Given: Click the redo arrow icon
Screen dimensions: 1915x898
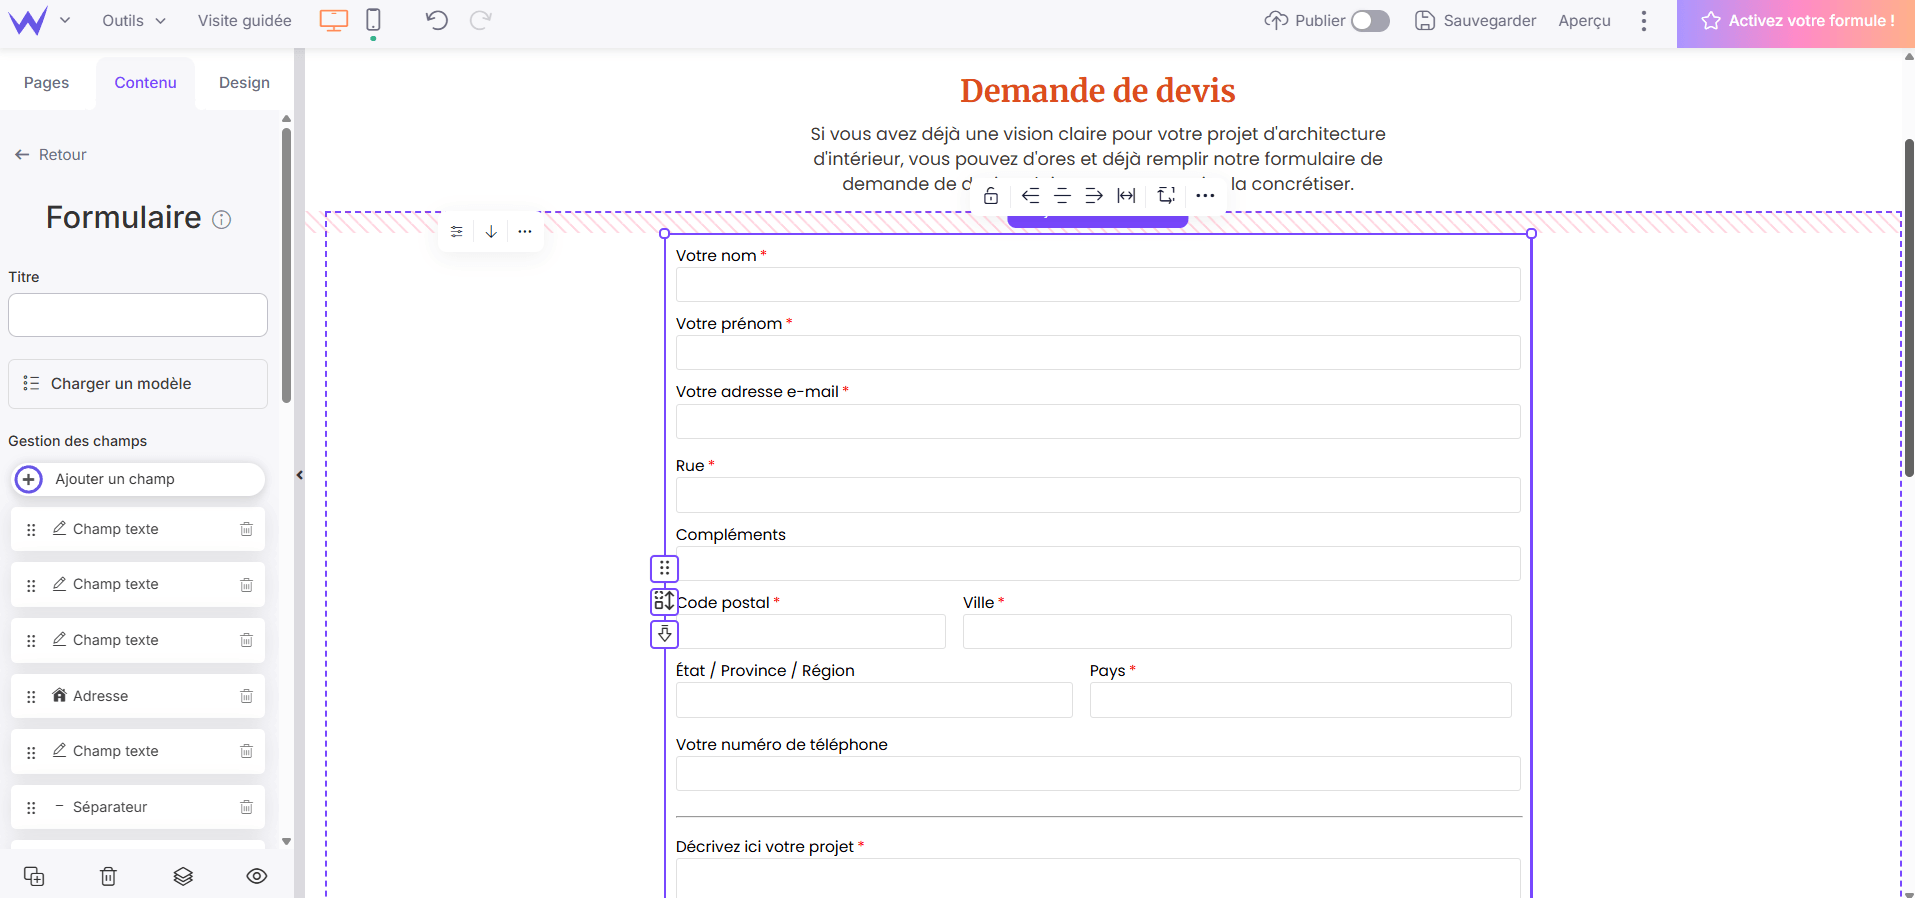Looking at the screenshot, I should pyautogui.click(x=481, y=20).
